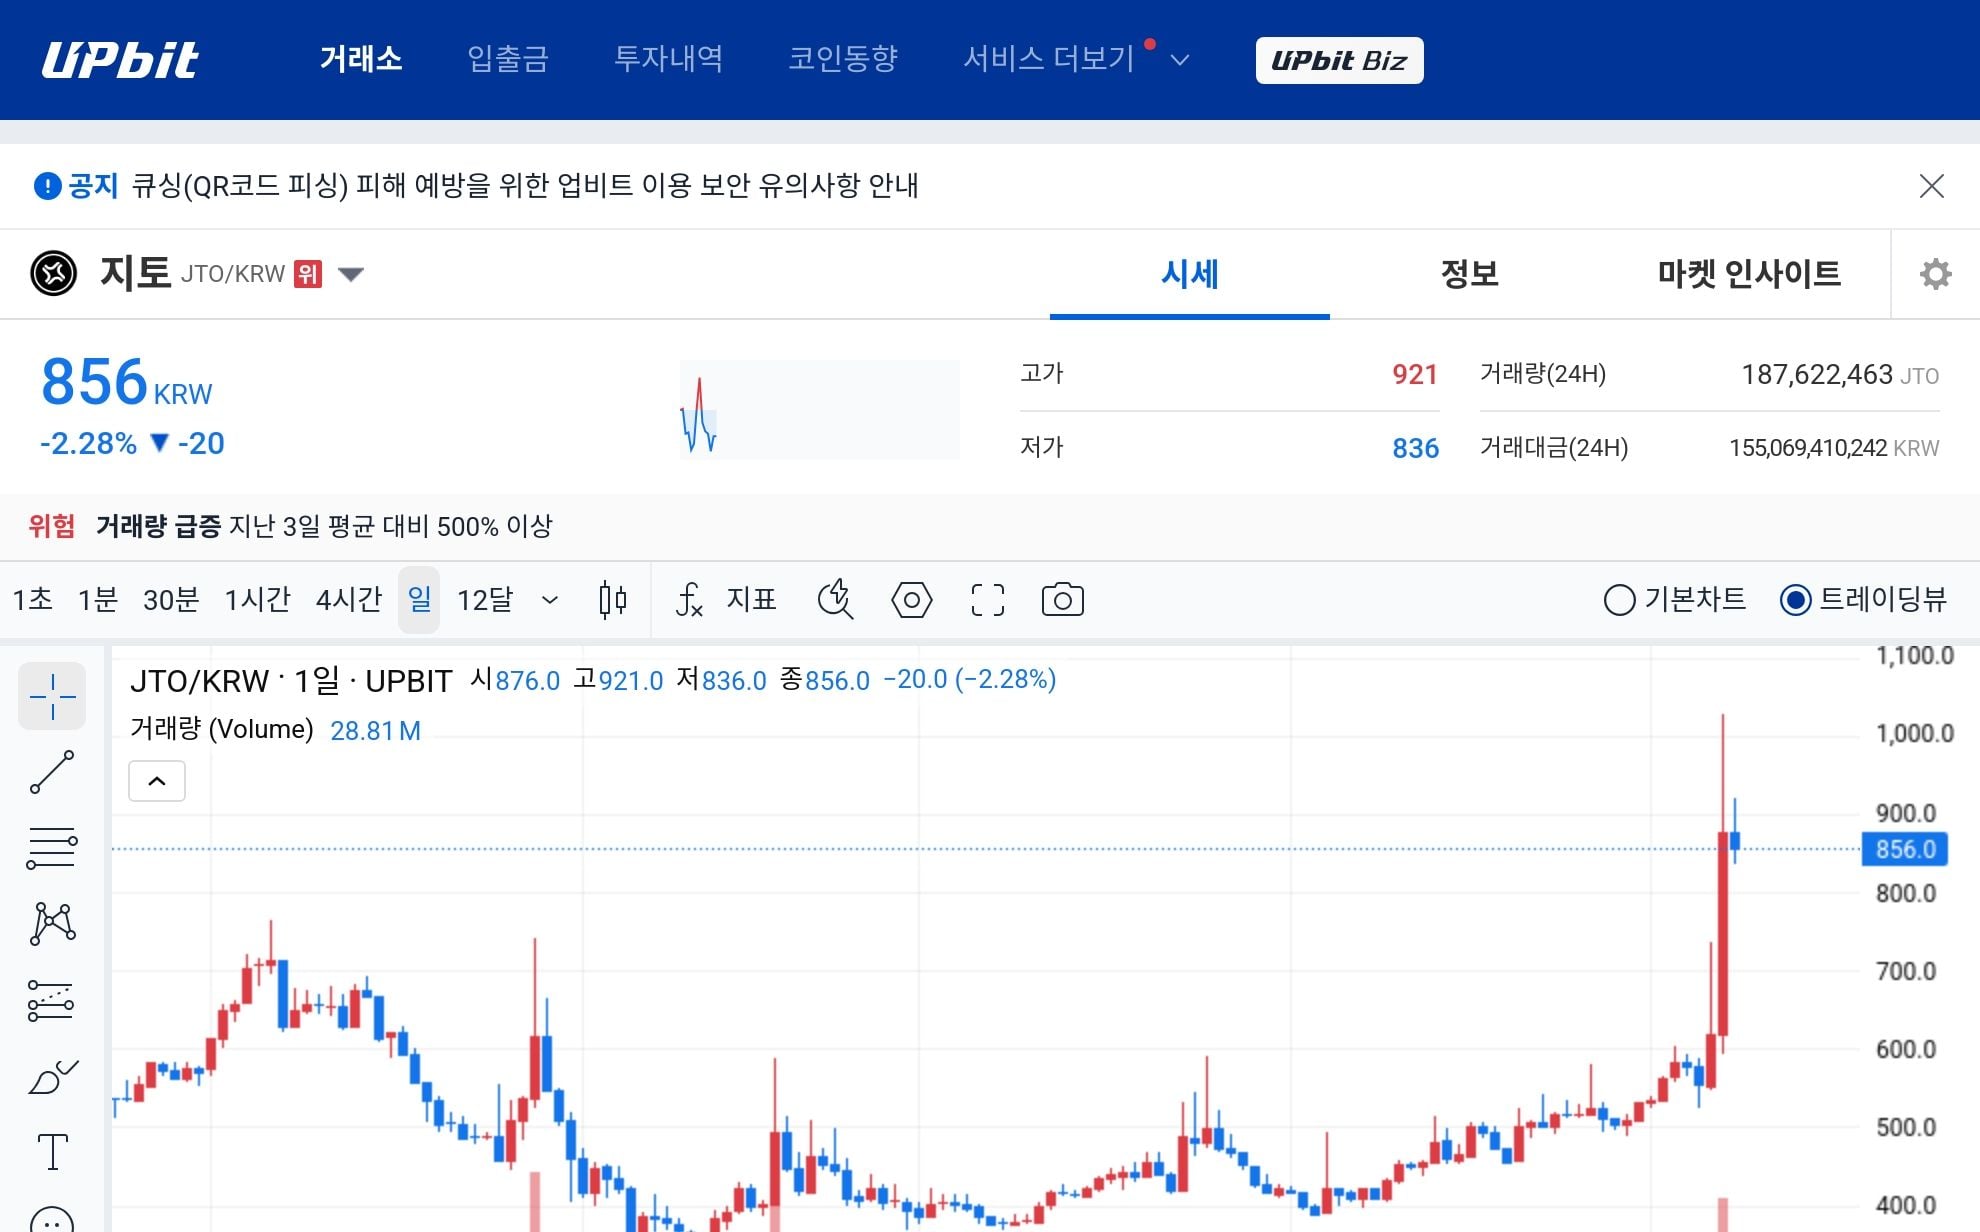Open the candlestick chart type icon
This screenshot has width=1980, height=1232.
click(x=613, y=600)
